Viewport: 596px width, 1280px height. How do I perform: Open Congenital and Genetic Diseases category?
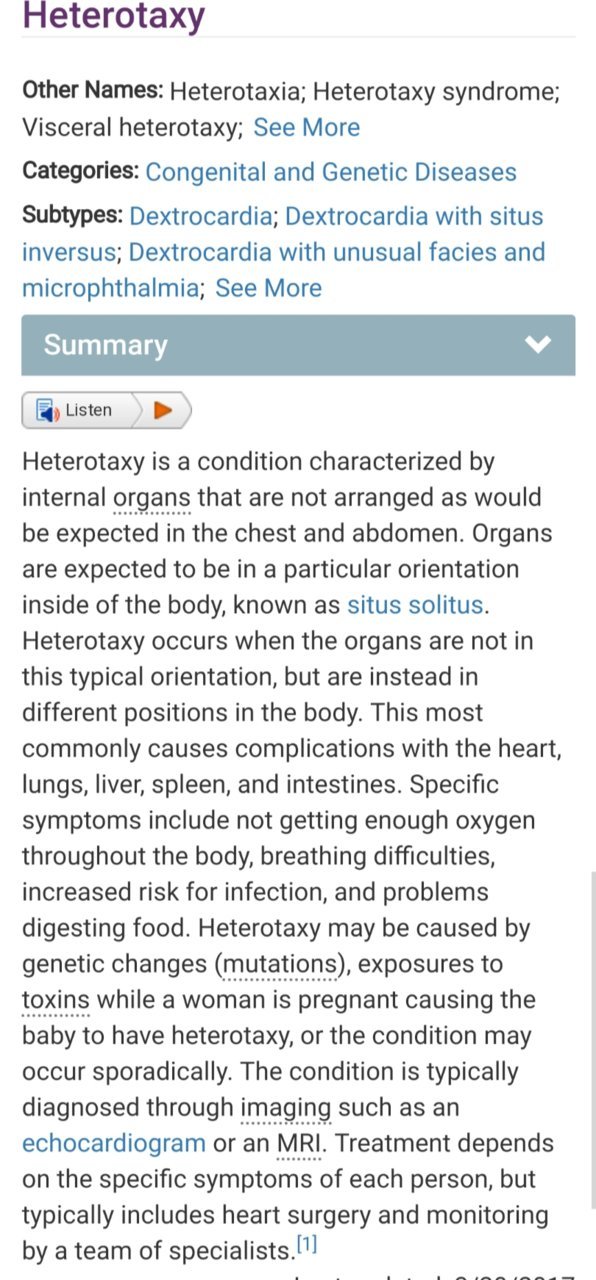click(331, 172)
